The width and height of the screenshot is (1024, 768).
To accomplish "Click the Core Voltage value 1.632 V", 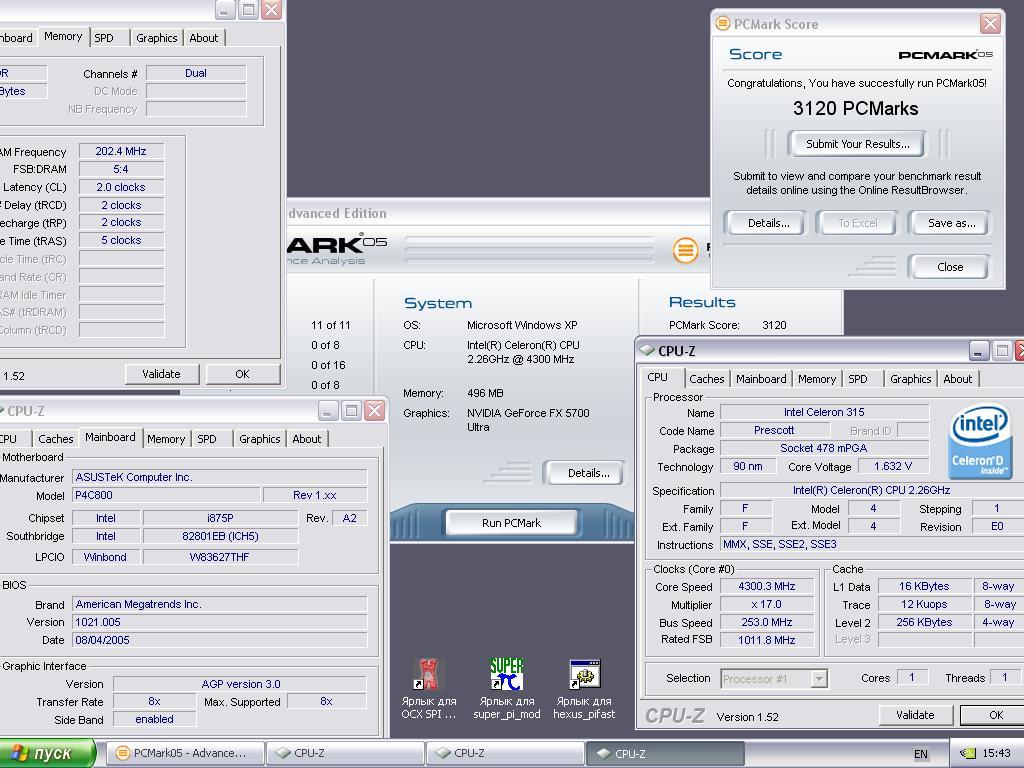I will click(892, 466).
